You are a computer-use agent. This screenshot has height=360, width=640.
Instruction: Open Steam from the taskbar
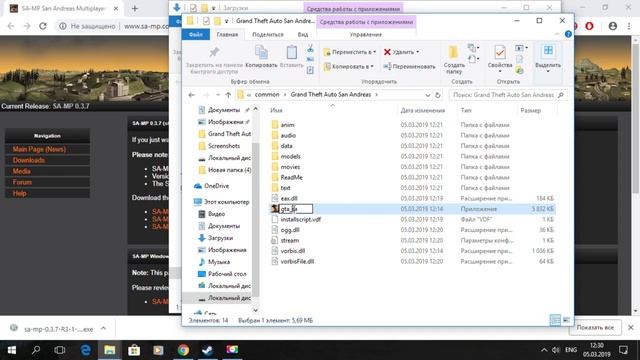(207, 350)
